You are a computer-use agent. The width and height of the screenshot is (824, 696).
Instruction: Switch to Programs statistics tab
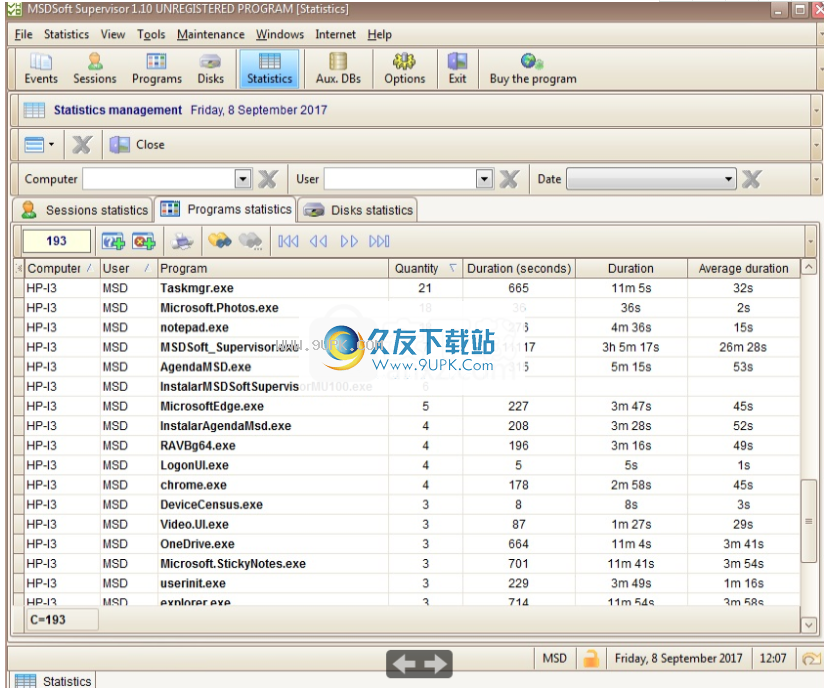coord(225,209)
